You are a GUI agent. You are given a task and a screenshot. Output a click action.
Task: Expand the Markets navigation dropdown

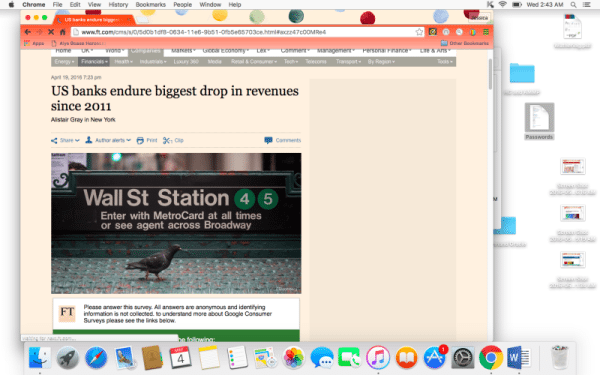(x=183, y=51)
